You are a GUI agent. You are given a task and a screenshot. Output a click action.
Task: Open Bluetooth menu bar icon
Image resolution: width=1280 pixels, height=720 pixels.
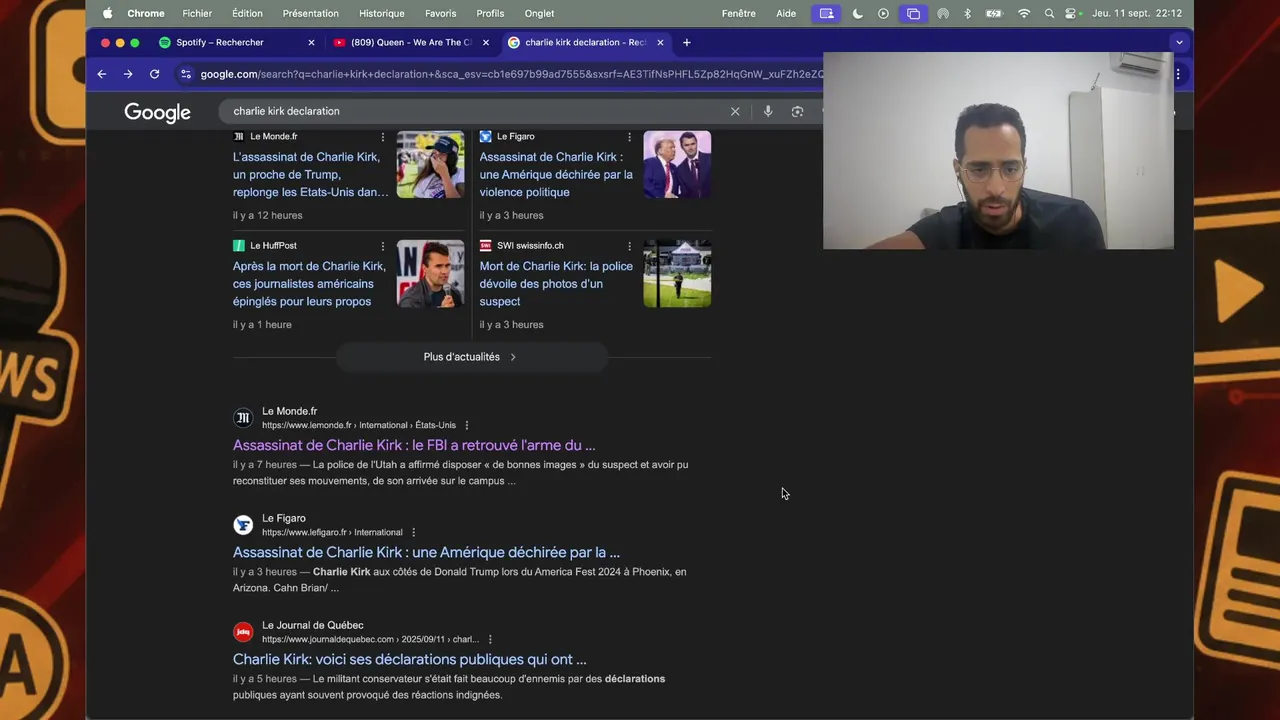967,13
